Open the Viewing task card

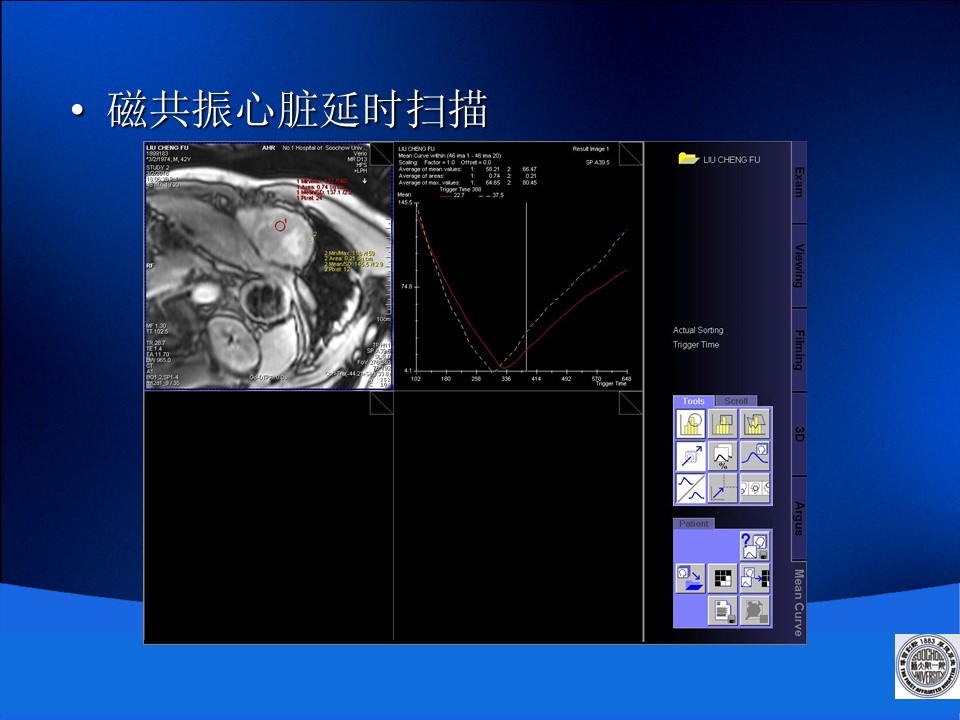[x=798, y=266]
